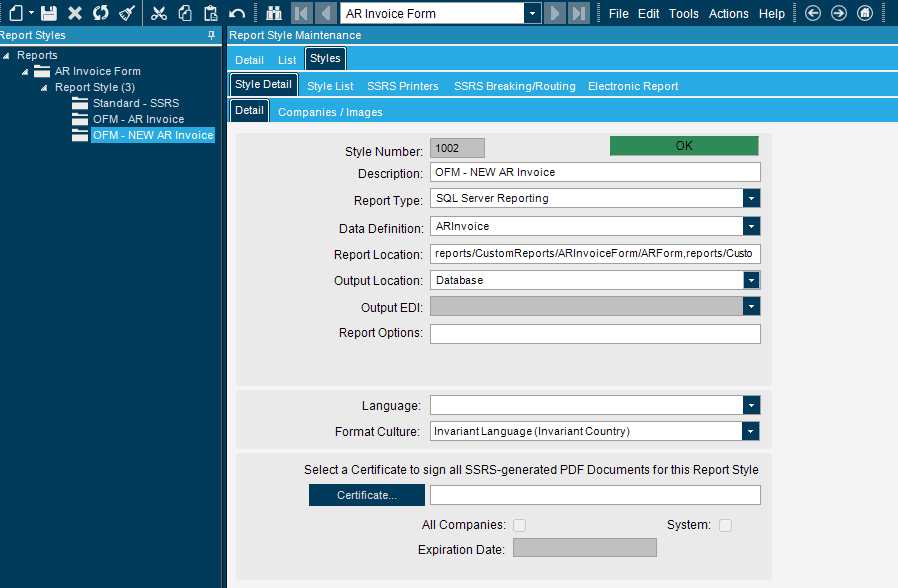Click the Style Number field
Screen dimensions: 898x588
tap(457, 148)
